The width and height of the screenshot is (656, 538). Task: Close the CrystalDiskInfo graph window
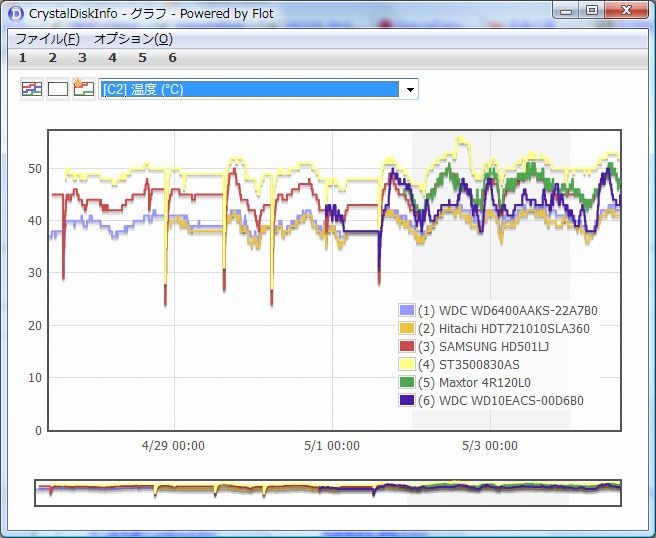pyautogui.click(x=626, y=11)
